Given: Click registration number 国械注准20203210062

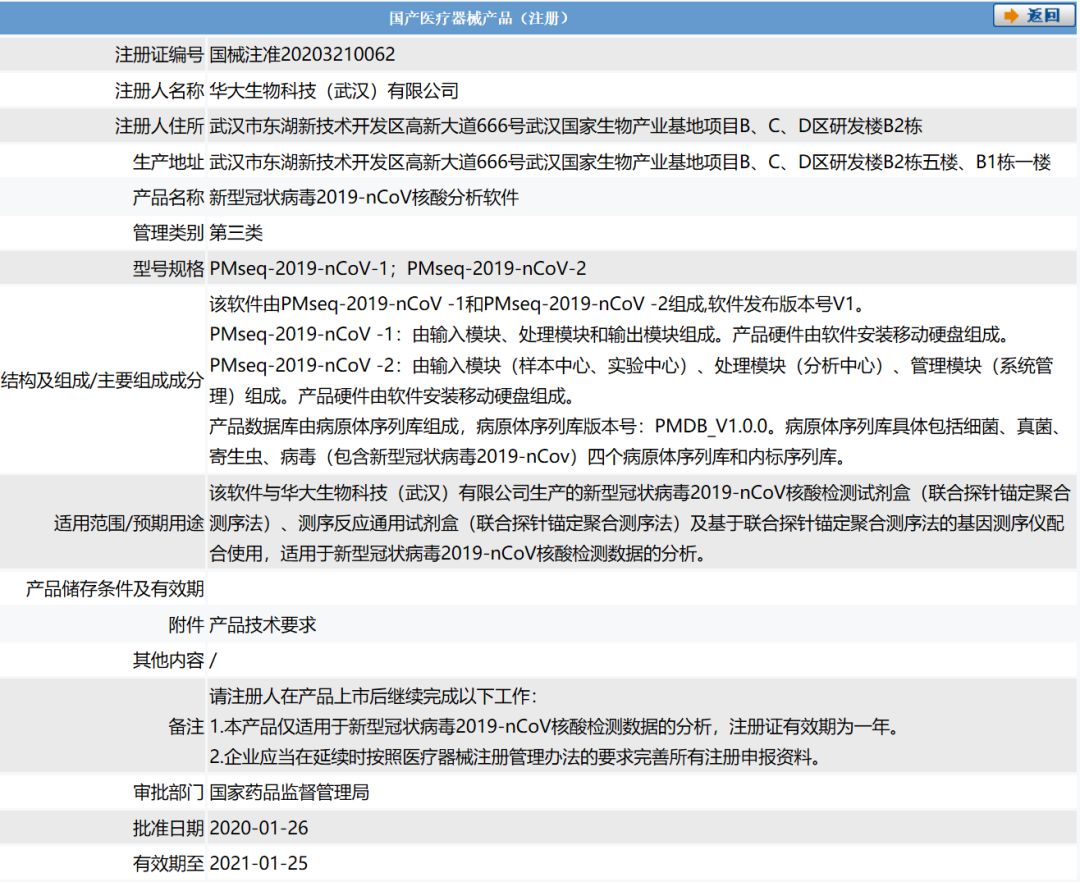Looking at the screenshot, I should (302, 55).
